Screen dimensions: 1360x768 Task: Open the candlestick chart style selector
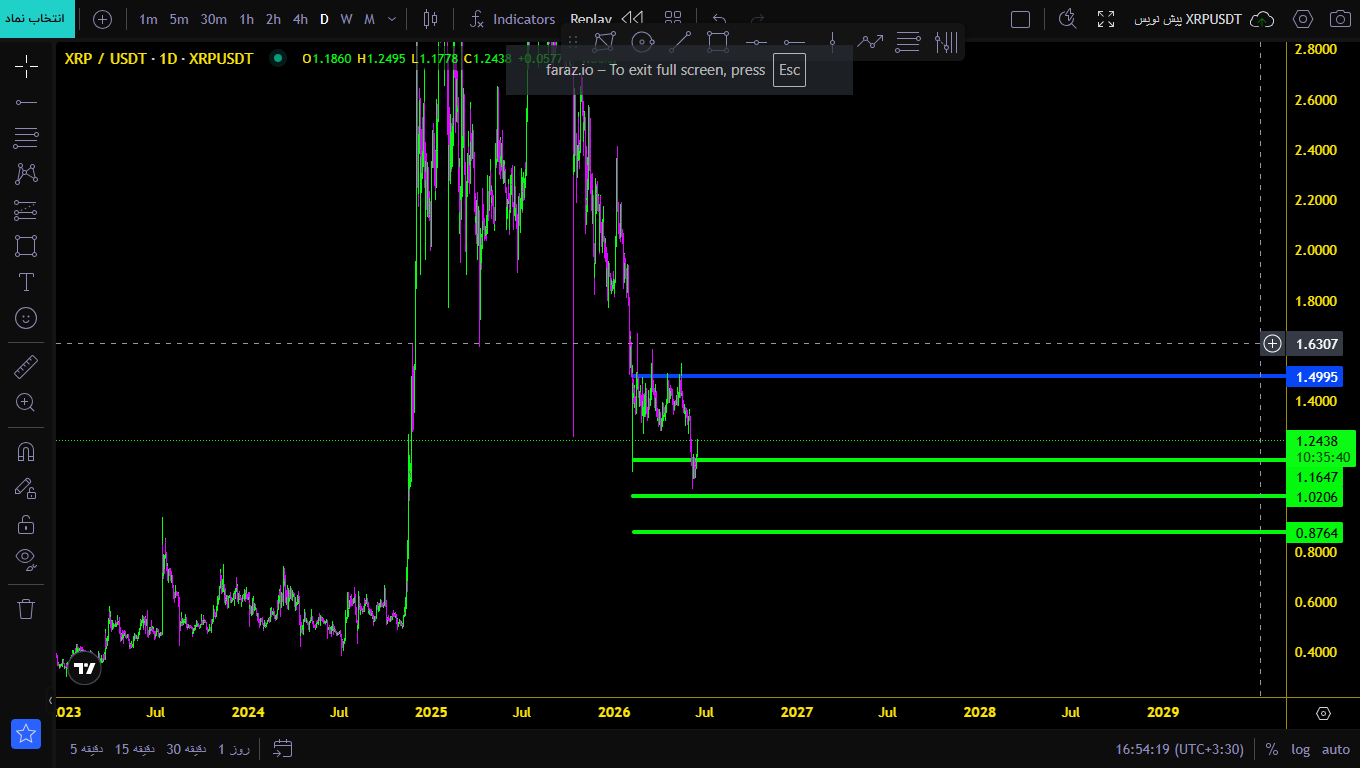click(430, 19)
